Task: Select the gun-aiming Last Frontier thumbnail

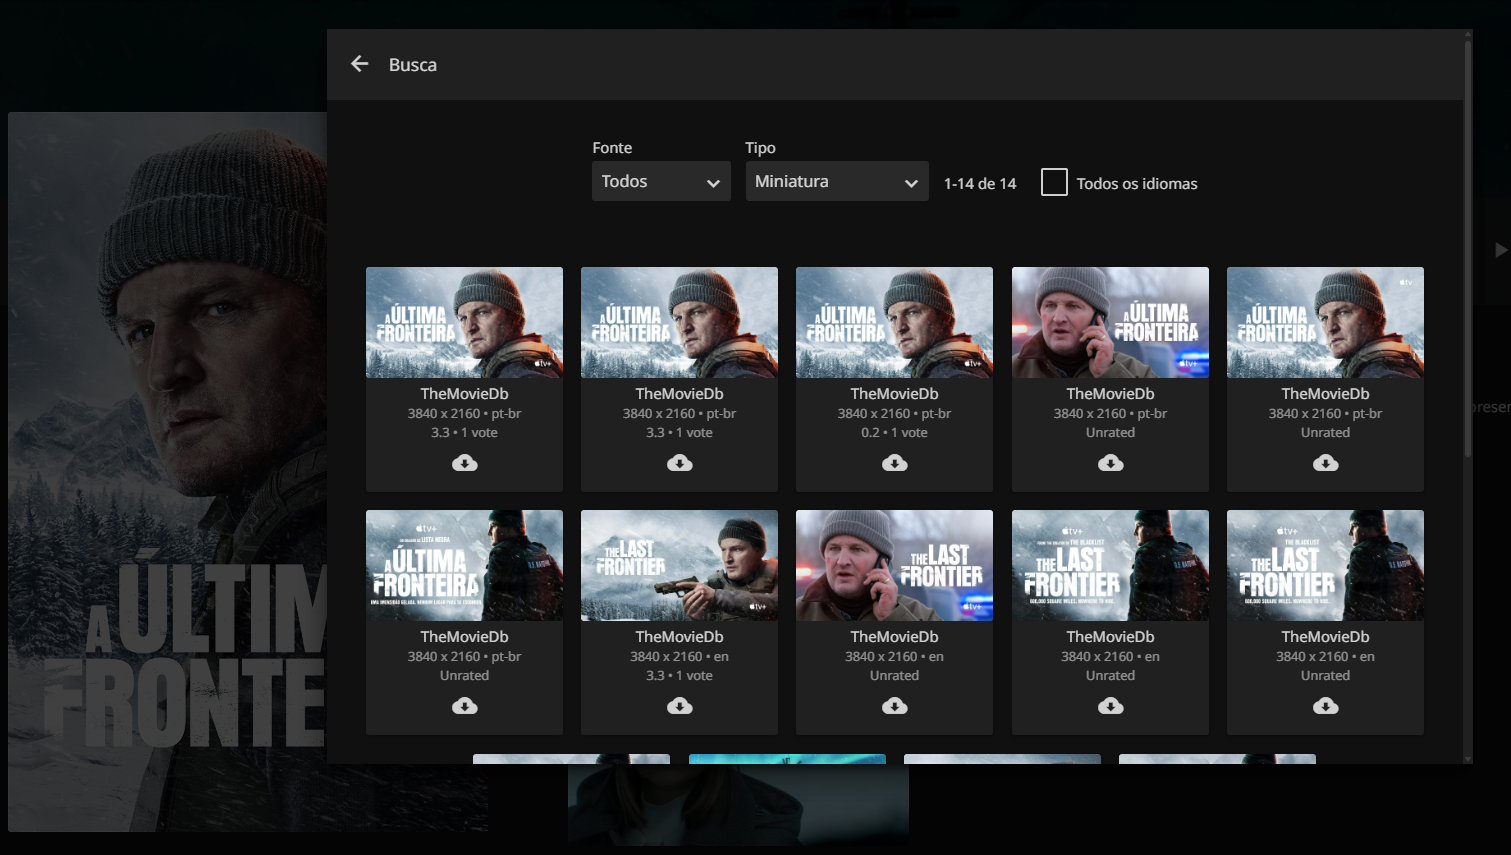Action: pyautogui.click(x=679, y=565)
